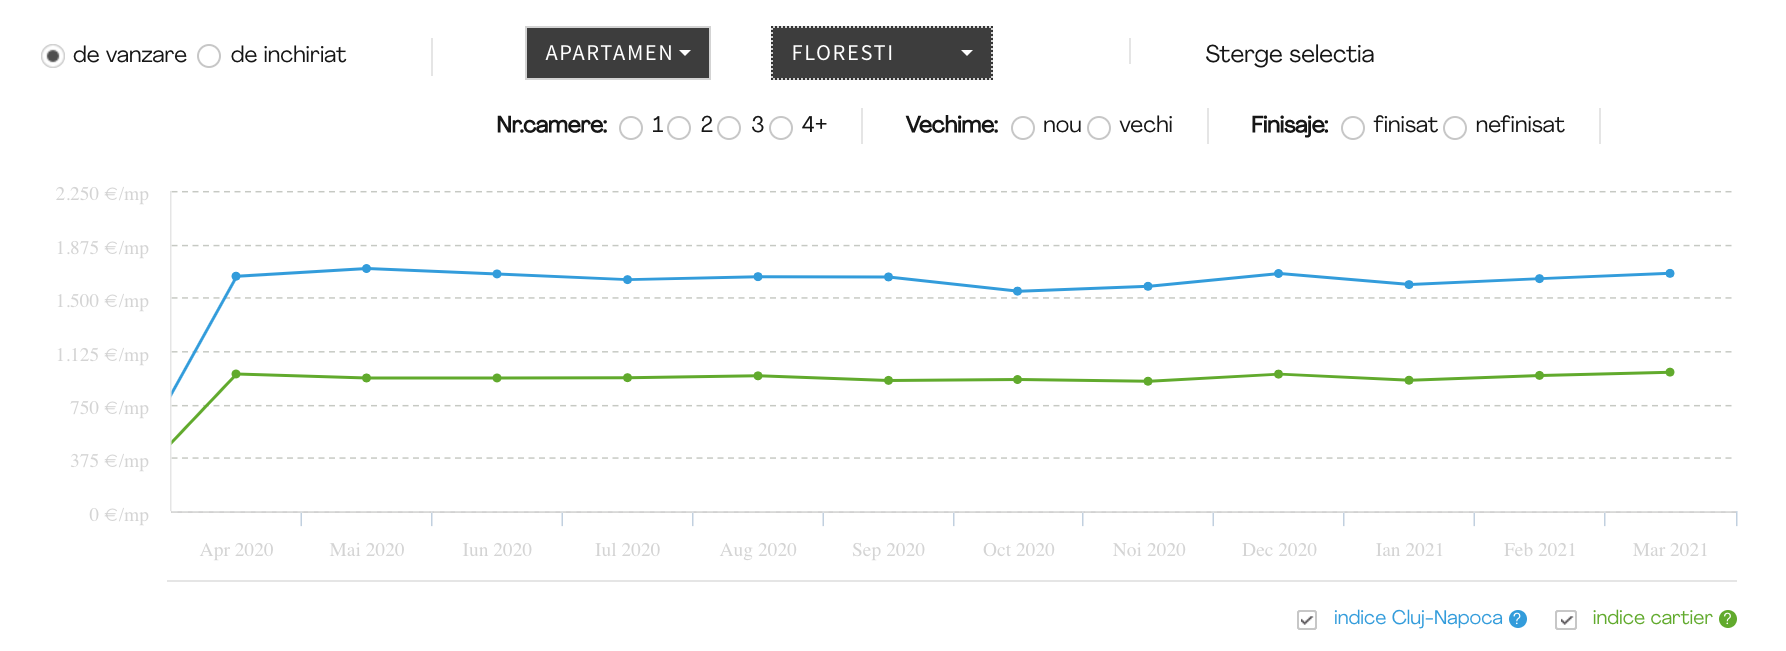Pick the 'finisat' finish option
The image size is (1786, 651).
coord(1353,128)
